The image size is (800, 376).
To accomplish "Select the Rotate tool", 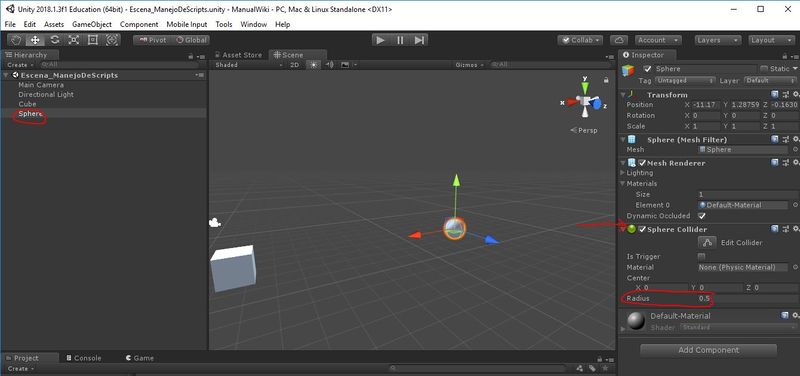I will (55, 40).
